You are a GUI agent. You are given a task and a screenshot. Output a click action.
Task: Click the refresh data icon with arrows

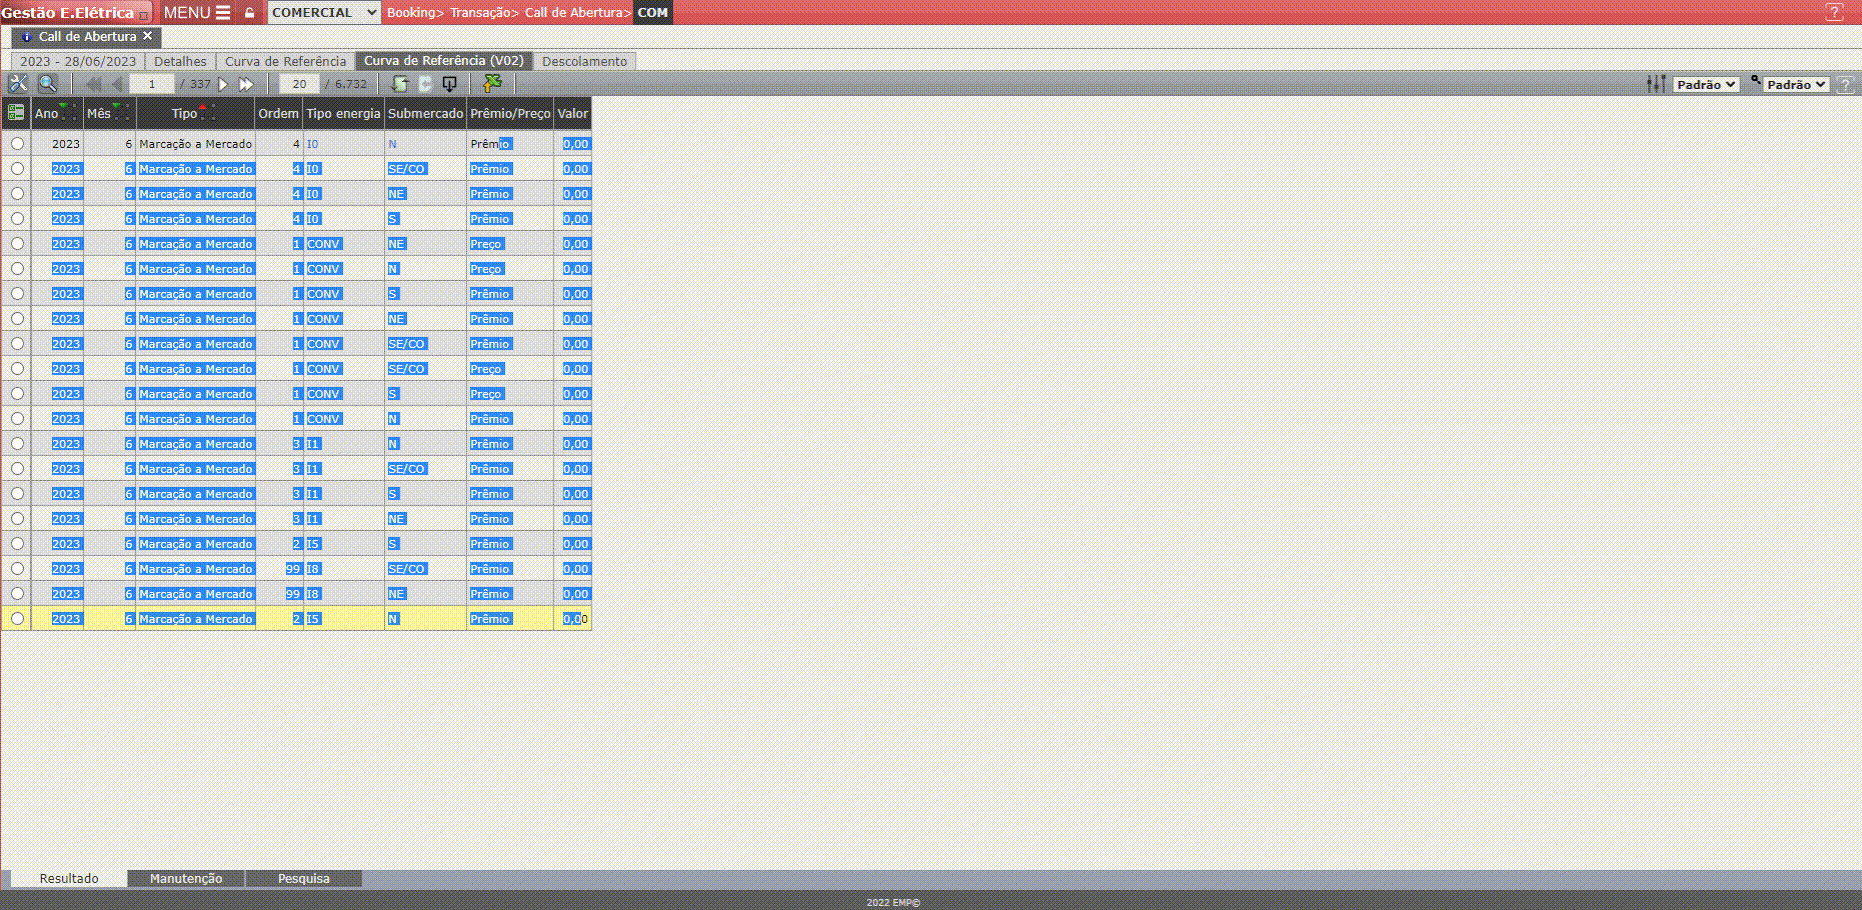click(400, 84)
